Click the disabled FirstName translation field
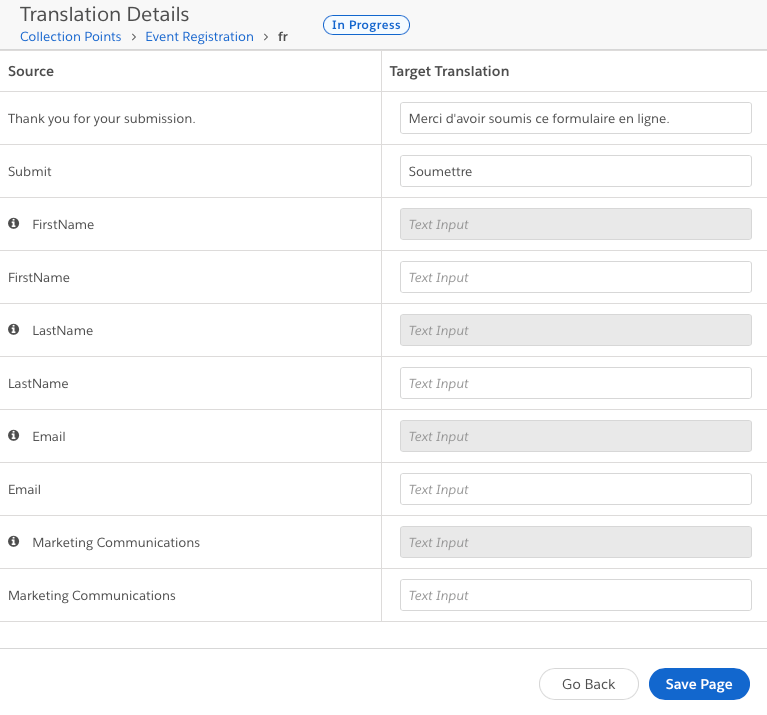Screen dimensions: 767x715 coord(575,224)
